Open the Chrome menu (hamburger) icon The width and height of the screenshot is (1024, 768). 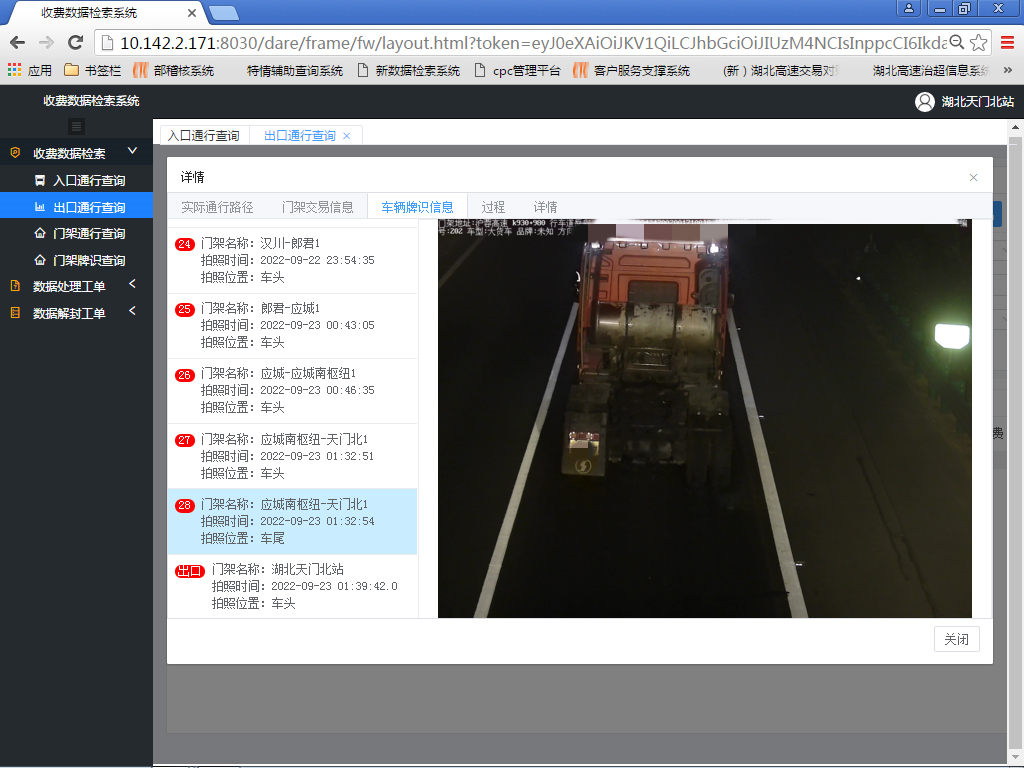point(1008,43)
